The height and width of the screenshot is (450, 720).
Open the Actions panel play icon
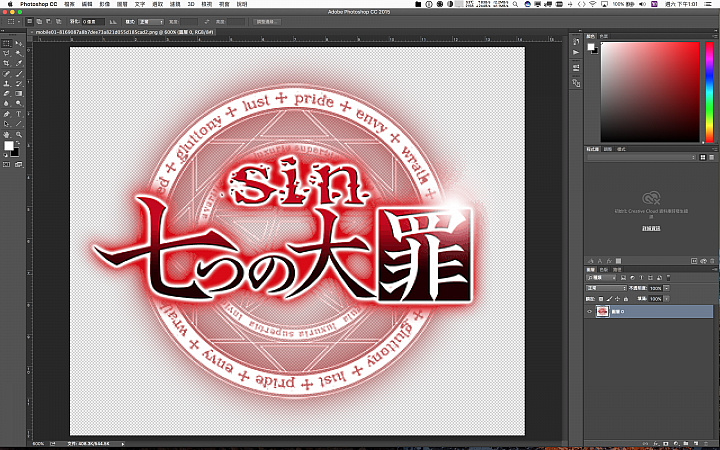click(x=576, y=52)
